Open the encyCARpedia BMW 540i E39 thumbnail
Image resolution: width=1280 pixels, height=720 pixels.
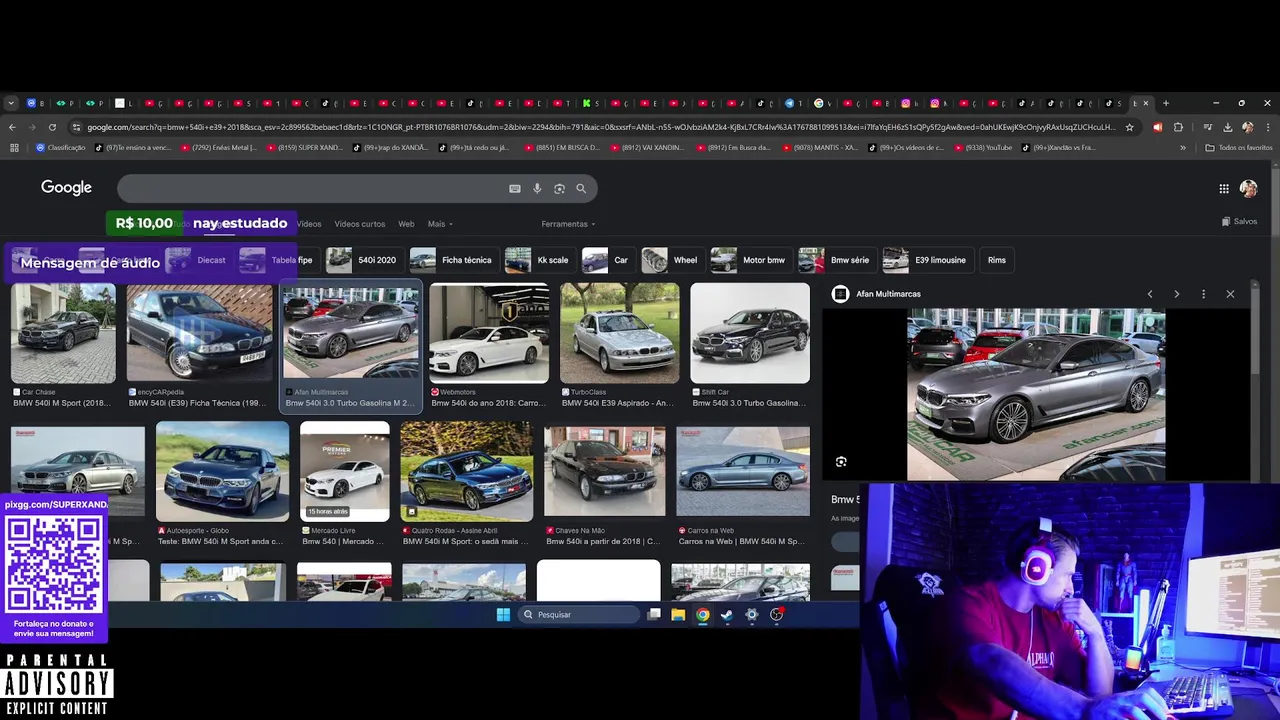click(199, 333)
